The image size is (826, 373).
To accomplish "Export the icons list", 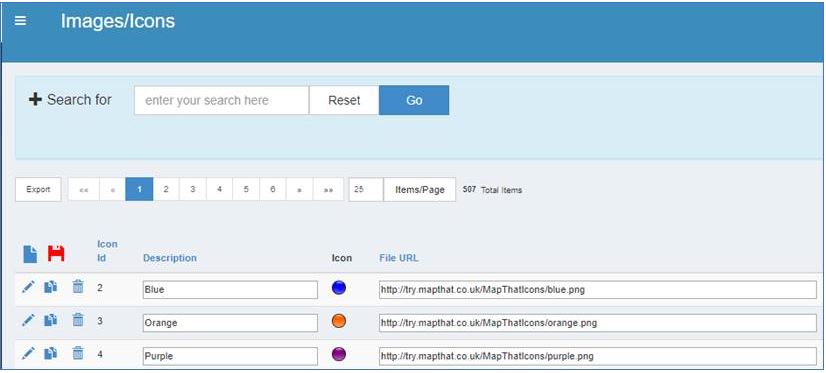I will pos(38,189).
